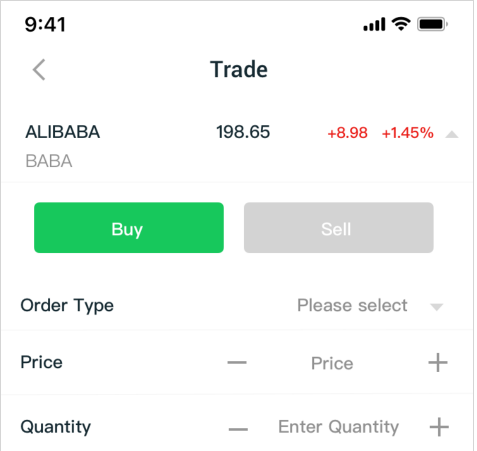477x451 pixels.
Task: Tap the Wi-Fi status icon
Action: [x=401, y=24]
